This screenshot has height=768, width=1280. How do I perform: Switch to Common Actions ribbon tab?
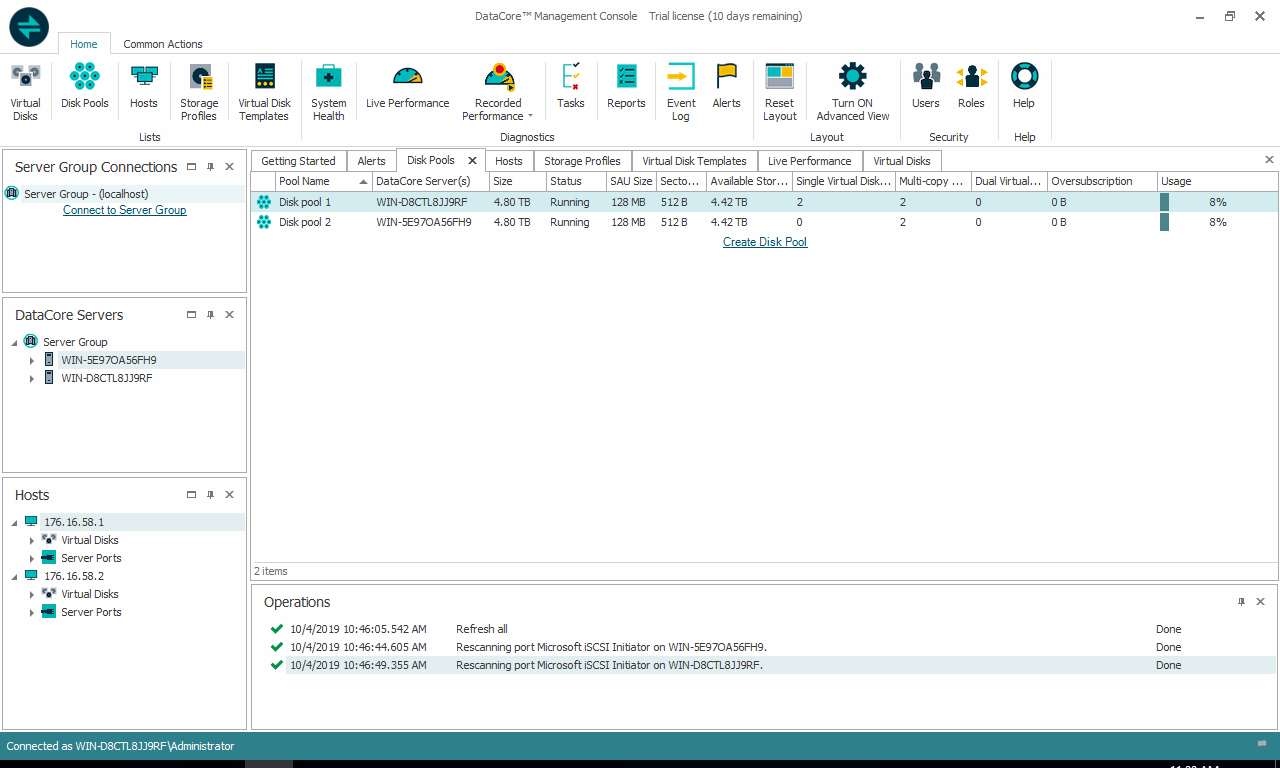coord(163,44)
